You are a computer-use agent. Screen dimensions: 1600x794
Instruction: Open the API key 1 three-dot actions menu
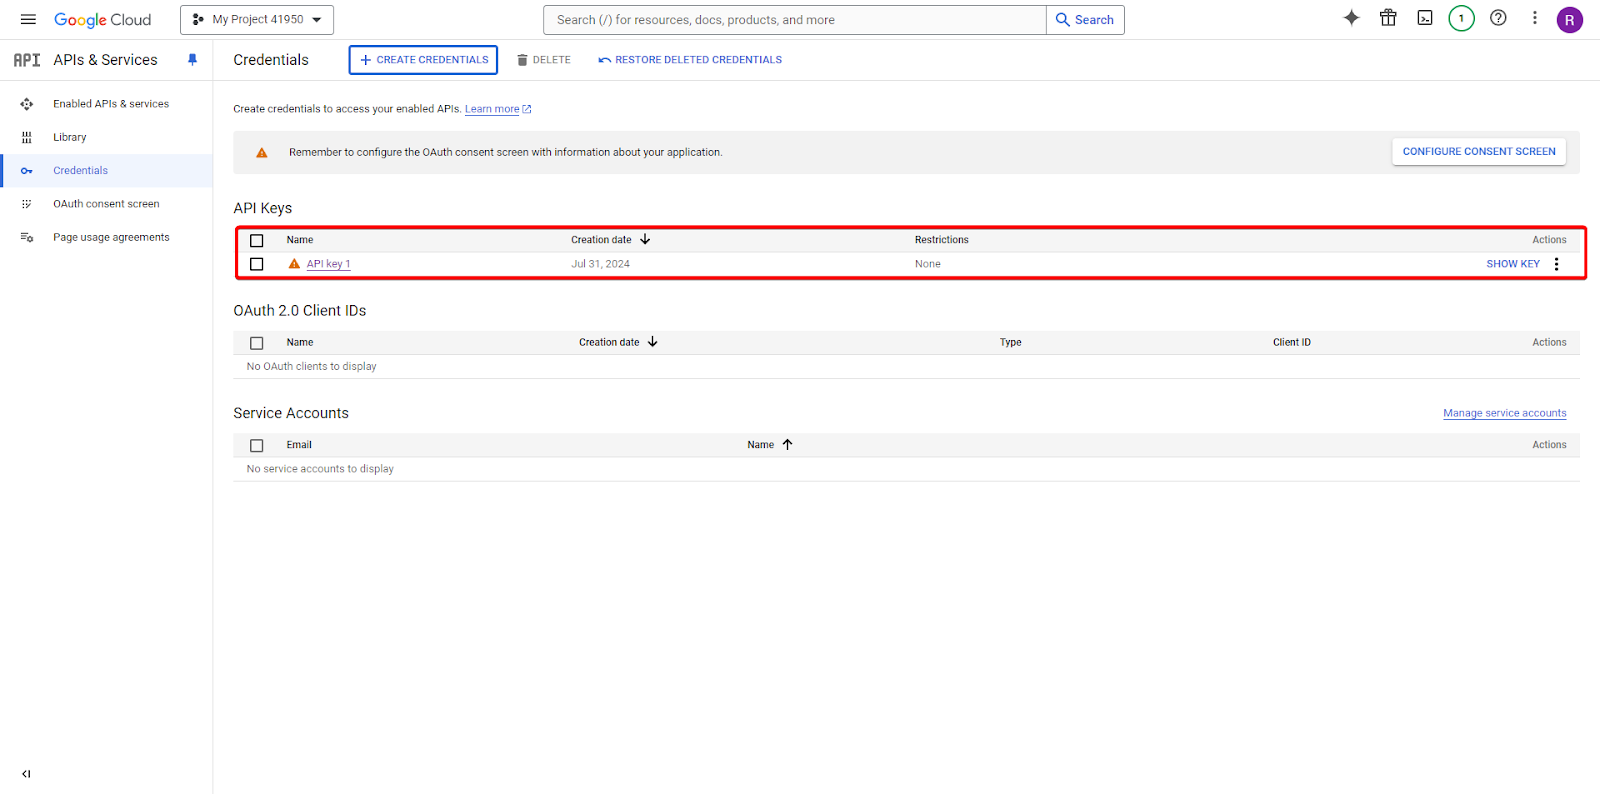(1556, 264)
